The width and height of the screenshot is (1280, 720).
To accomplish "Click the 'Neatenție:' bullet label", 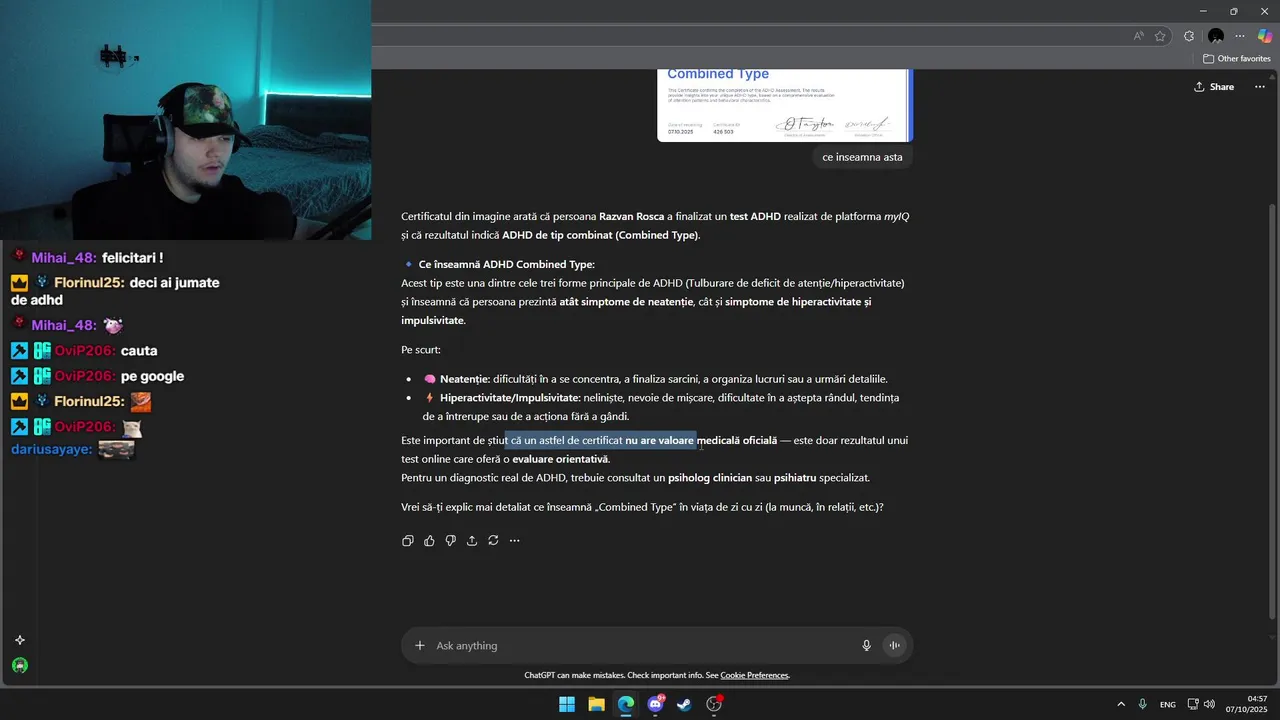I will coord(465,379).
